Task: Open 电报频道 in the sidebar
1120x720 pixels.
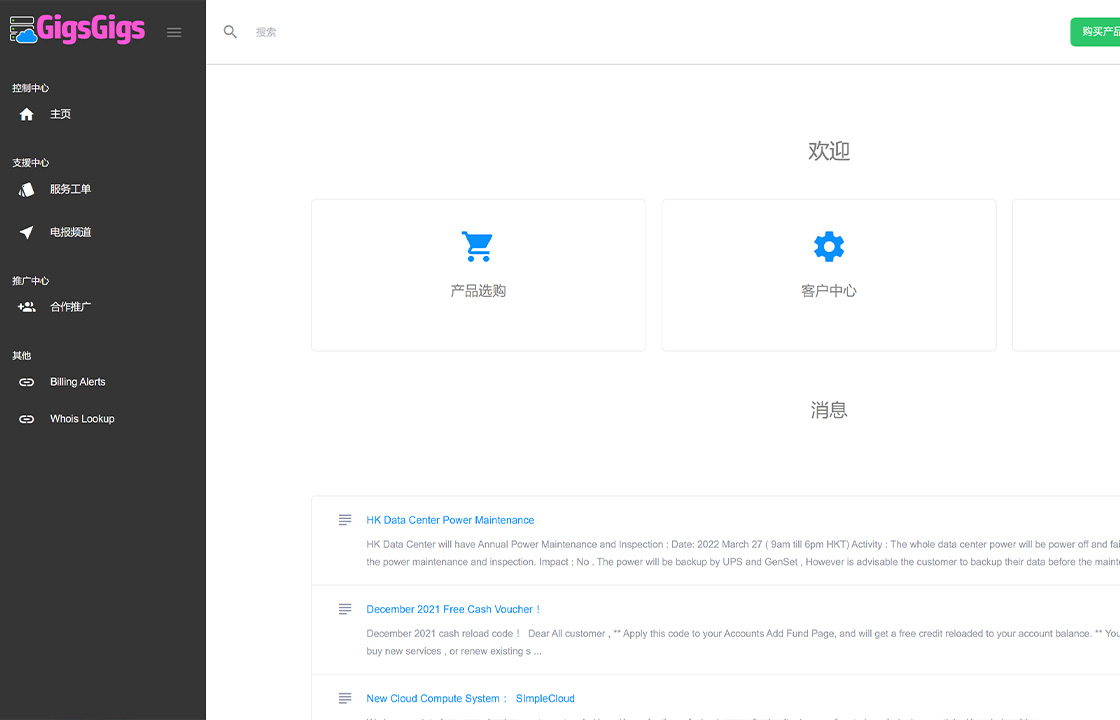Action: (x=70, y=232)
